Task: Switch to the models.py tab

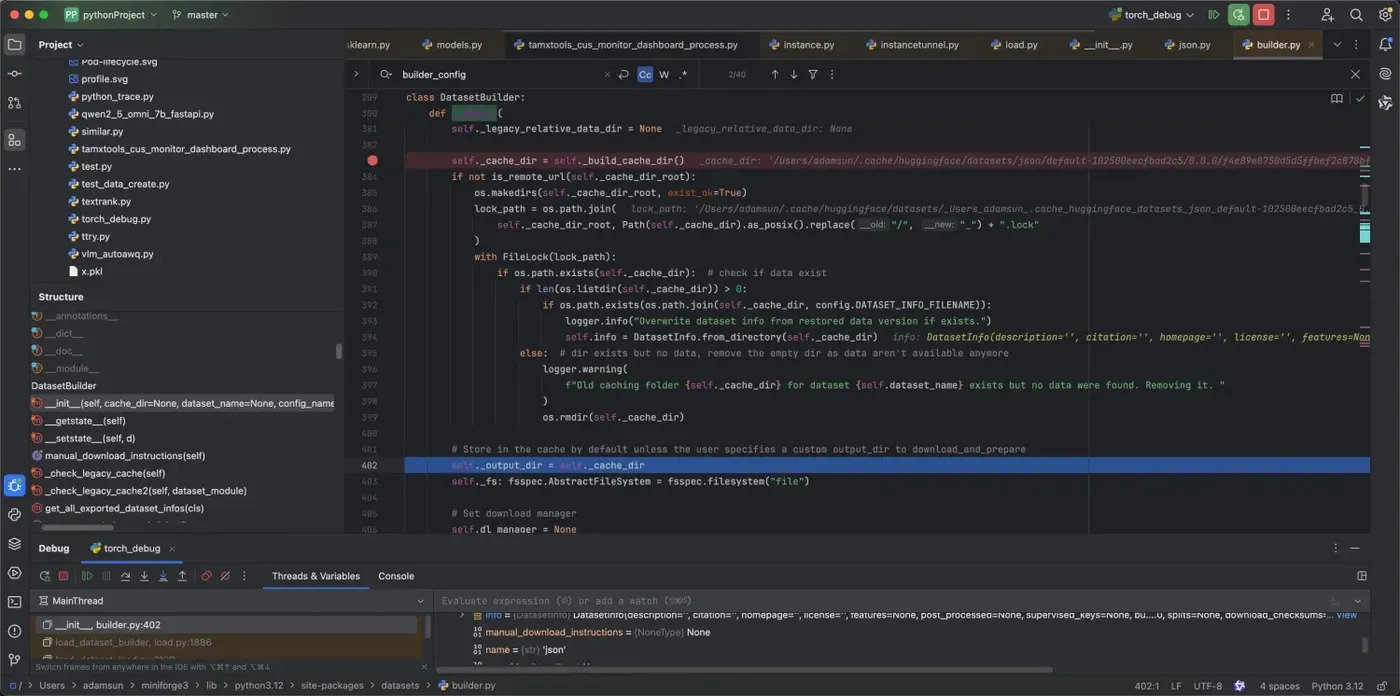Action: click(x=452, y=45)
